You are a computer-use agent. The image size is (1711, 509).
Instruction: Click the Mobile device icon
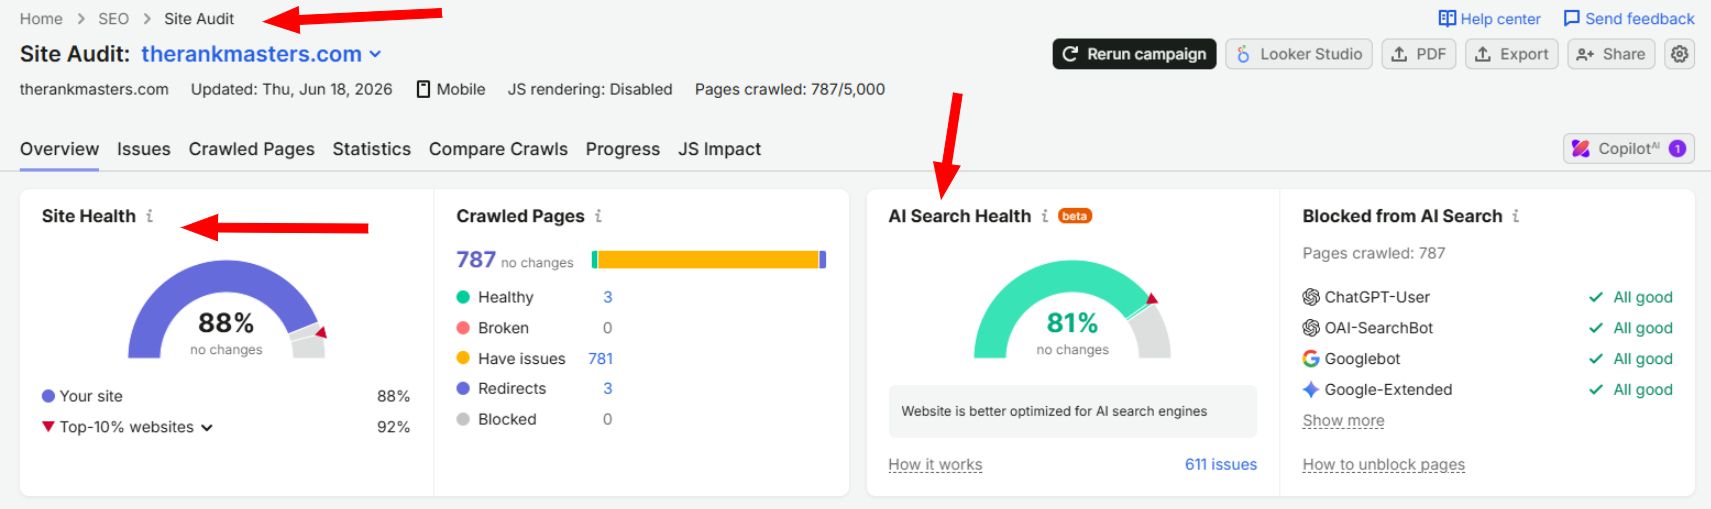point(423,89)
